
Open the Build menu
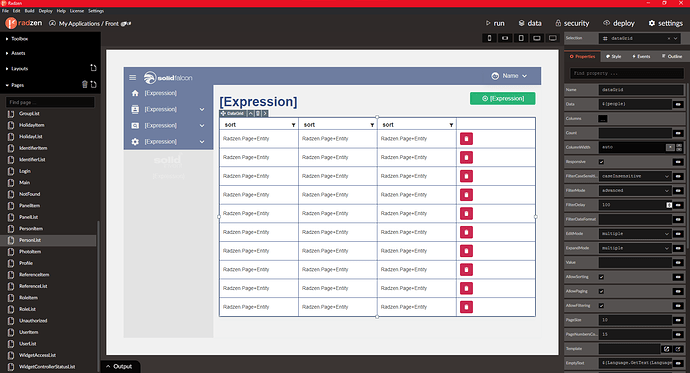tap(29, 11)
